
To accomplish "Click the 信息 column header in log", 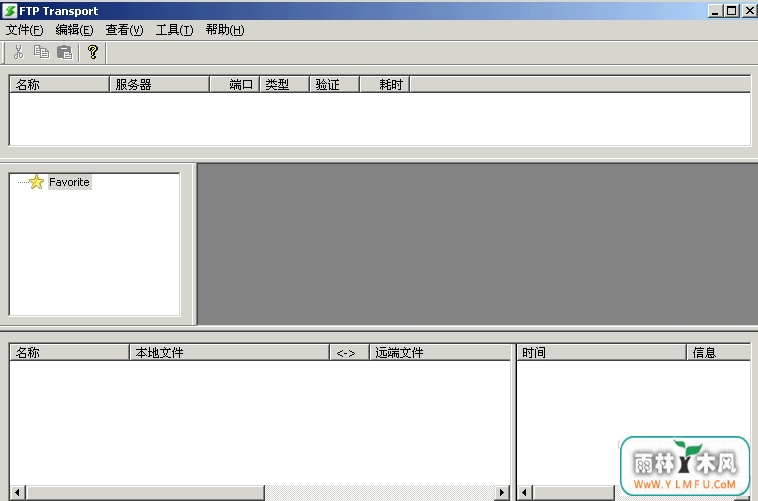I will click(719, 353).
